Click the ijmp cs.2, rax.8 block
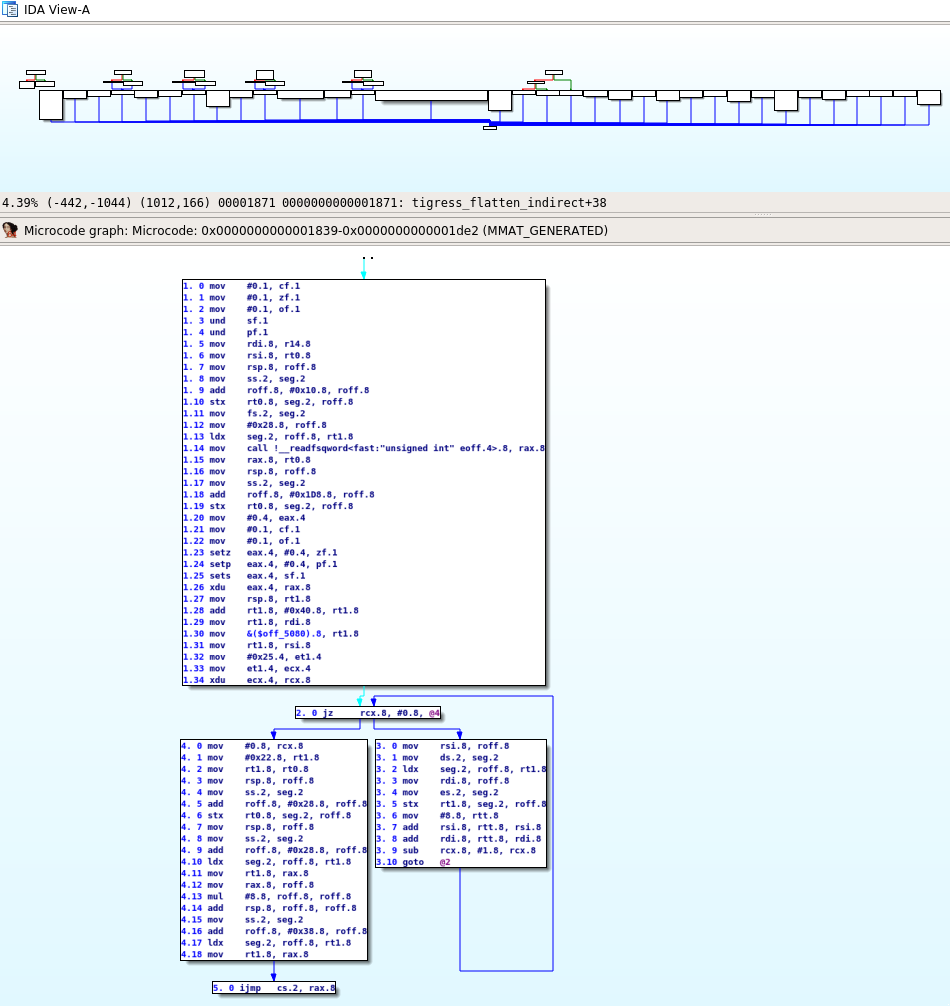The image size is (950, 1006). [x=273, y=988]
